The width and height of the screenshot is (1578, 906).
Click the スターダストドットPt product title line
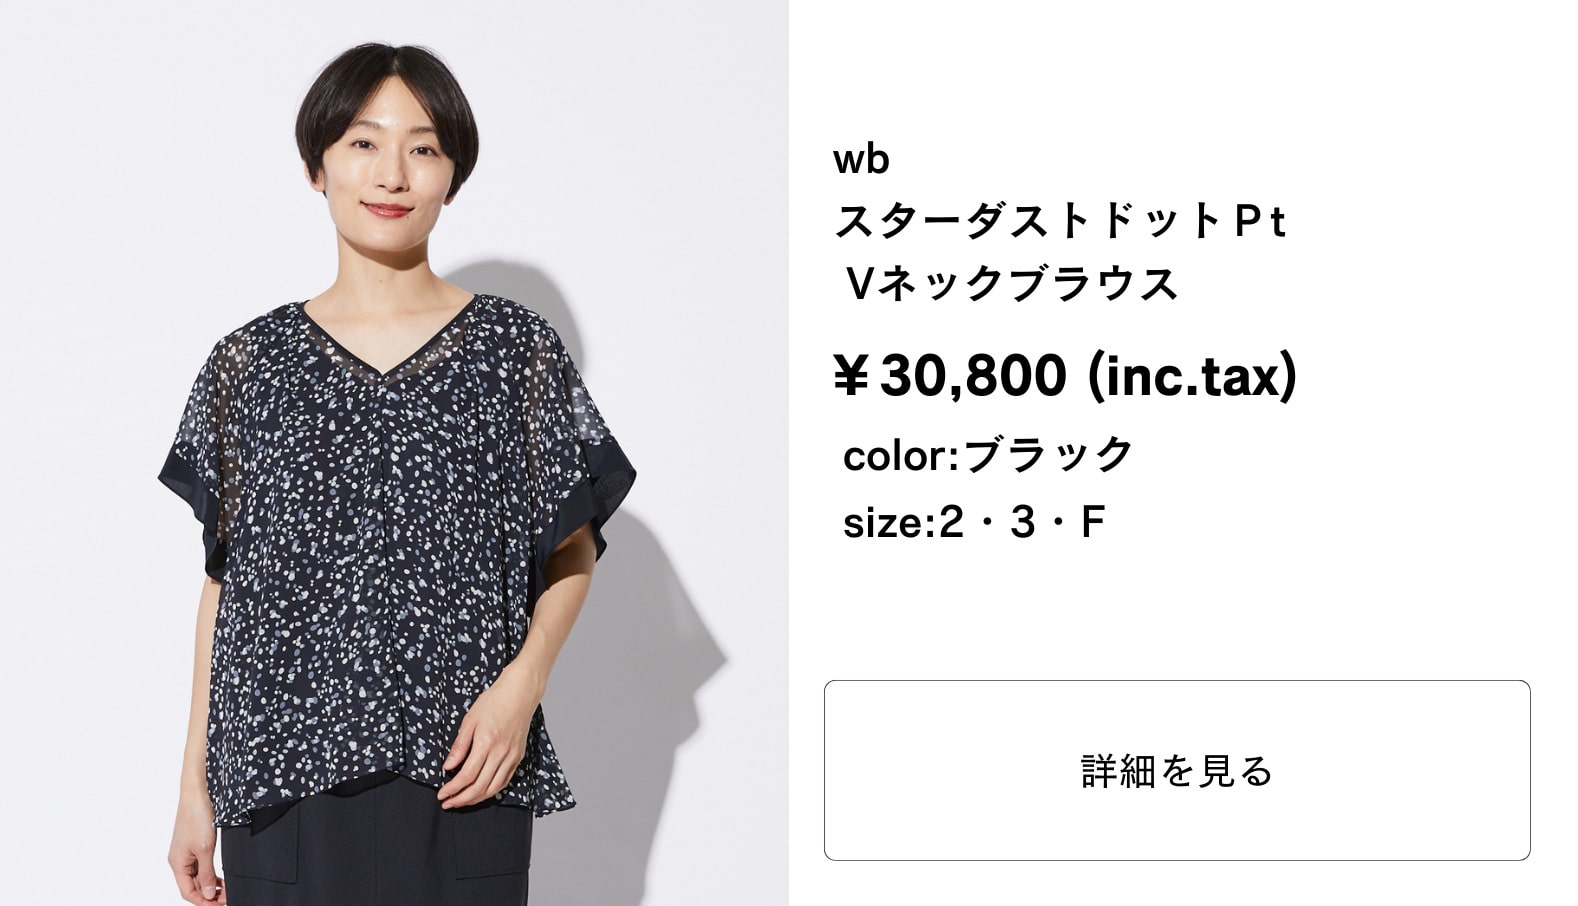(x=1059, y=221)
